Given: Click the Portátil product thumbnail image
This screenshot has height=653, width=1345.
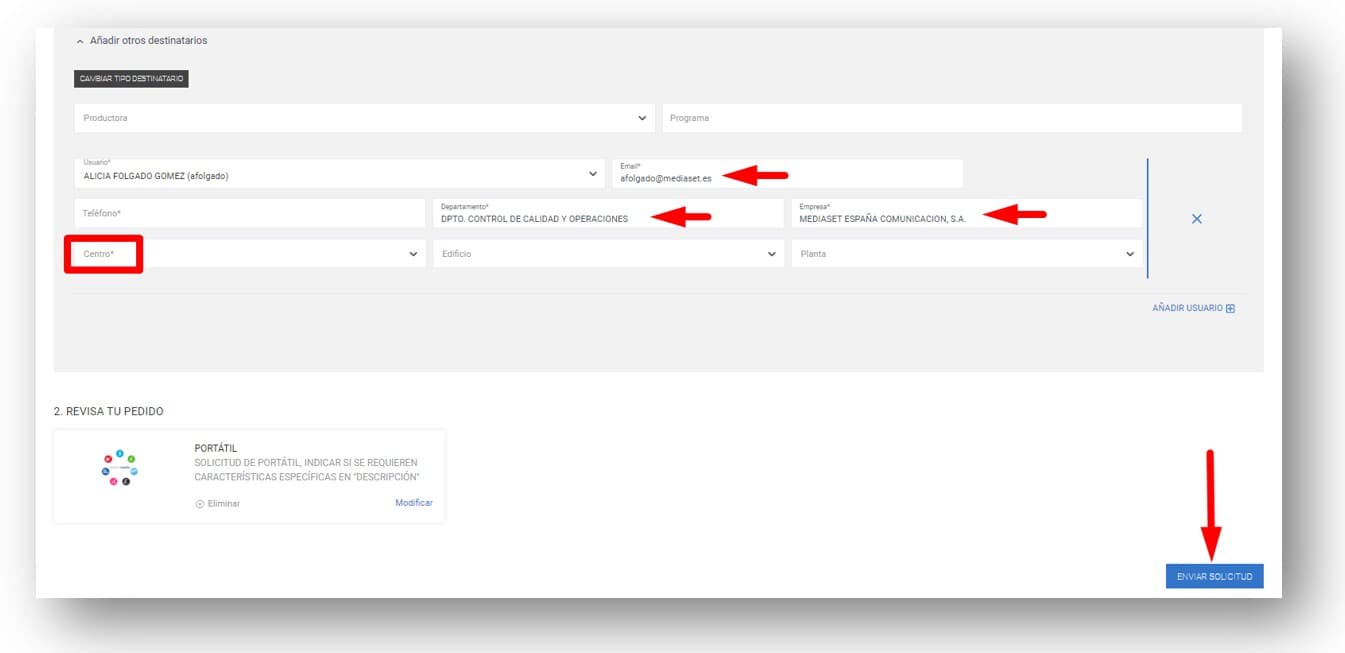Looking at the screenshot, I should 120,469.
